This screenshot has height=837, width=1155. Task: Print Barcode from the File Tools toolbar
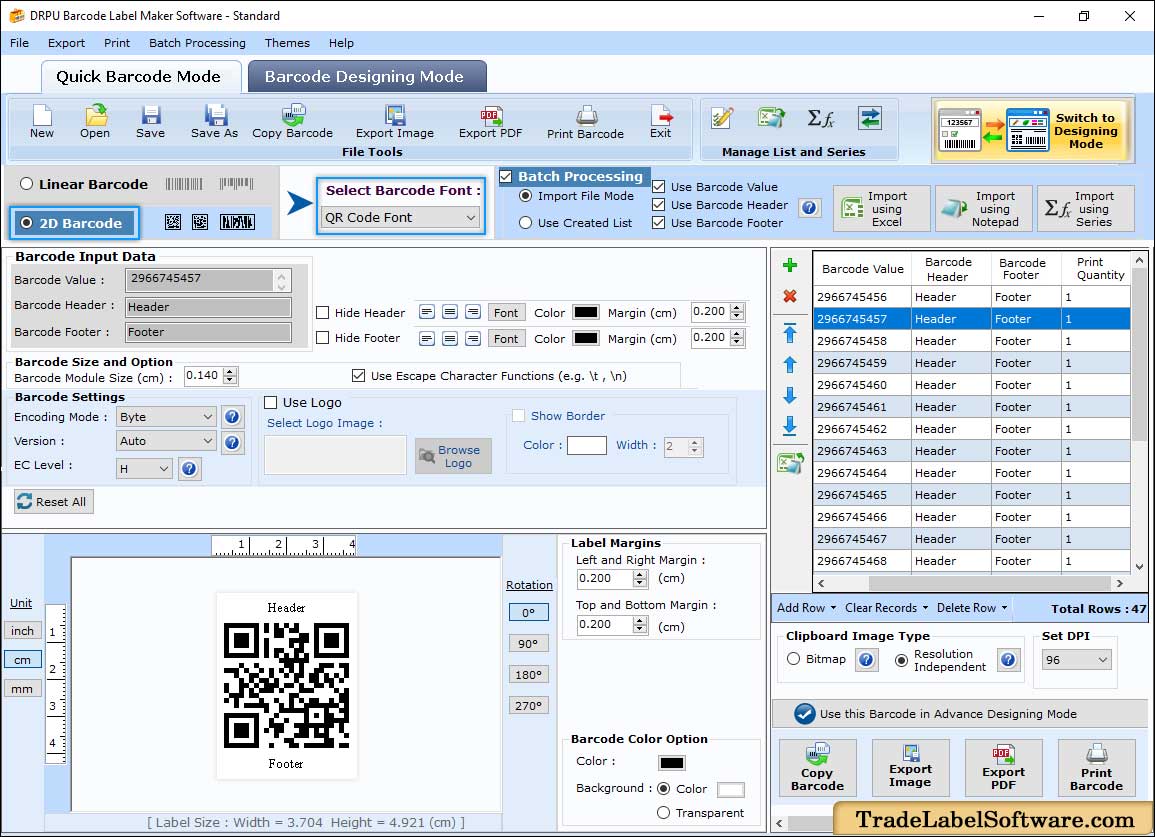coord(586,122)
